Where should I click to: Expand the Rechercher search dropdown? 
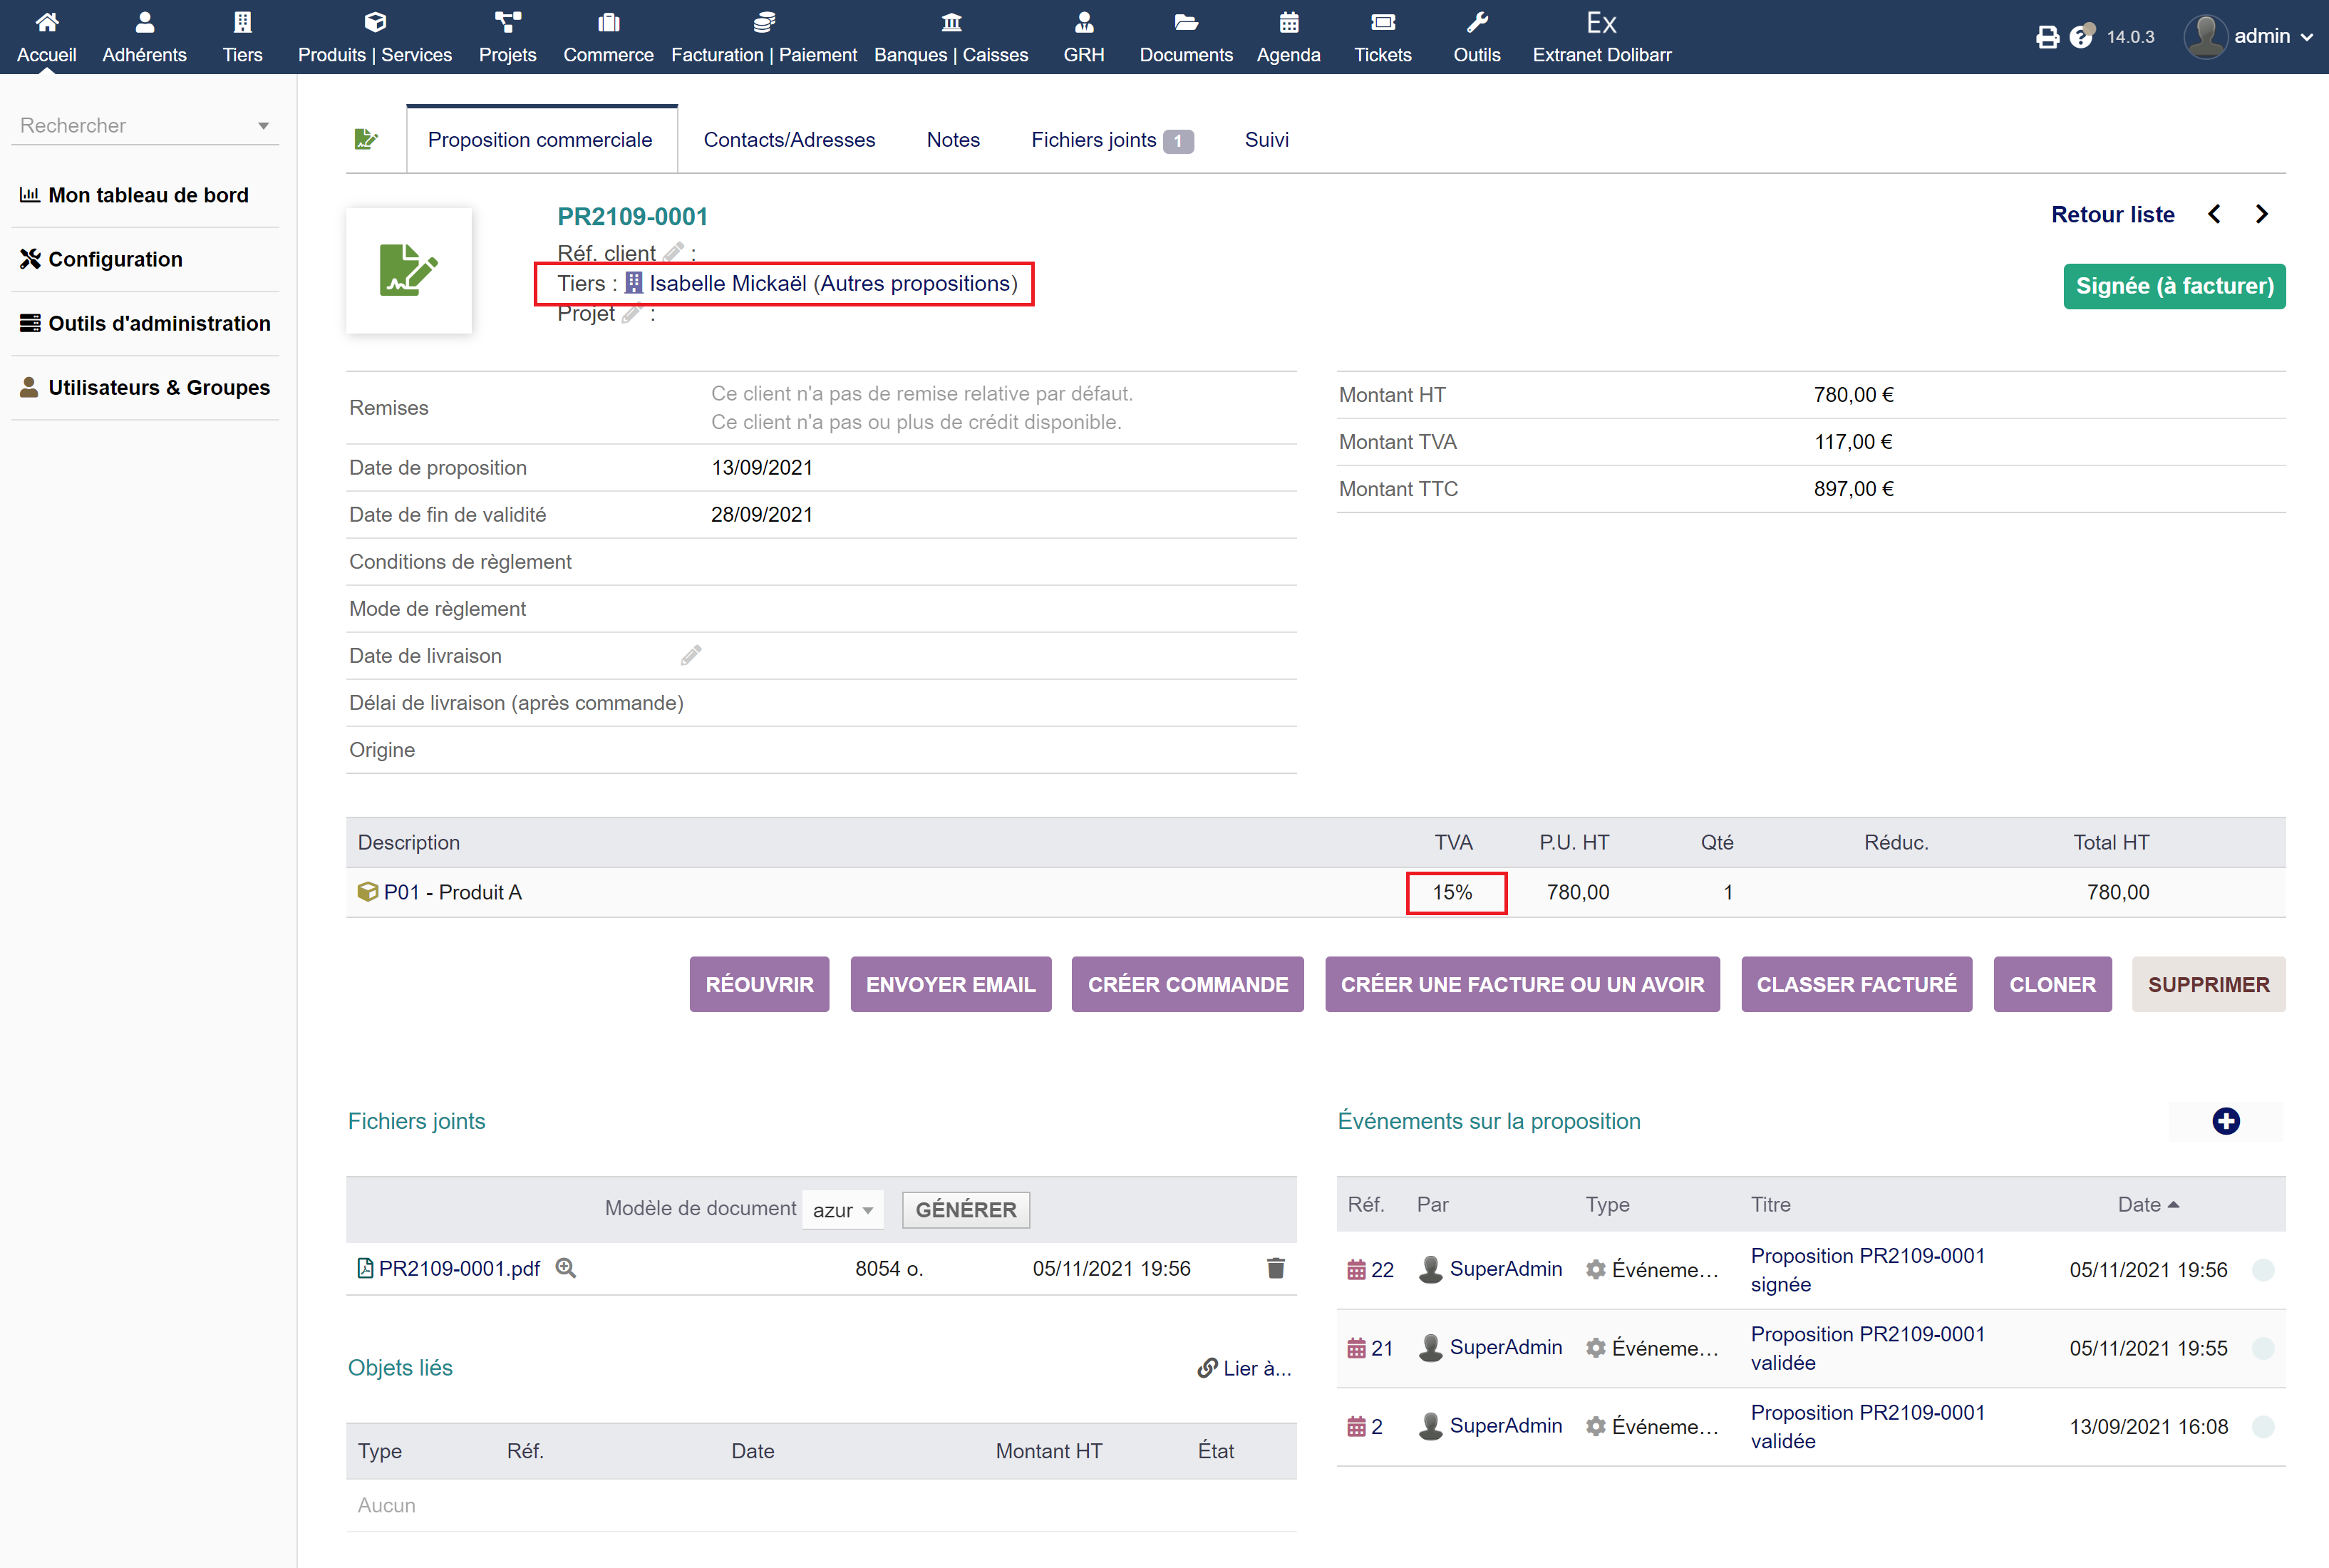click(x=263, y=126)
